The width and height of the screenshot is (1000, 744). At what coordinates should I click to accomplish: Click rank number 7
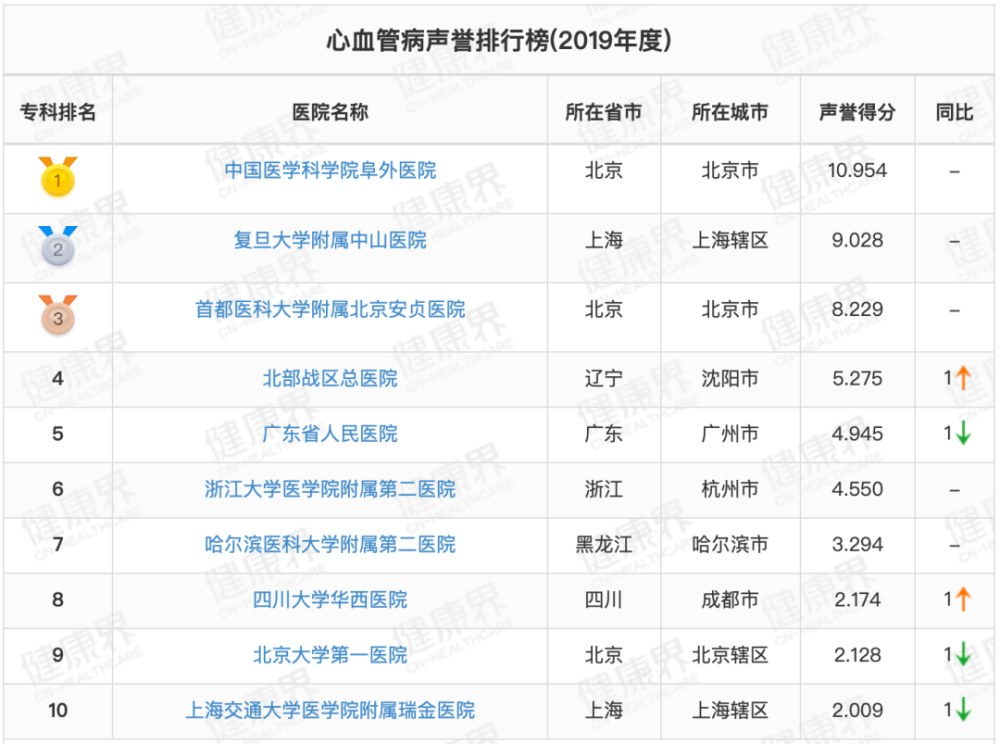(58, 544)
